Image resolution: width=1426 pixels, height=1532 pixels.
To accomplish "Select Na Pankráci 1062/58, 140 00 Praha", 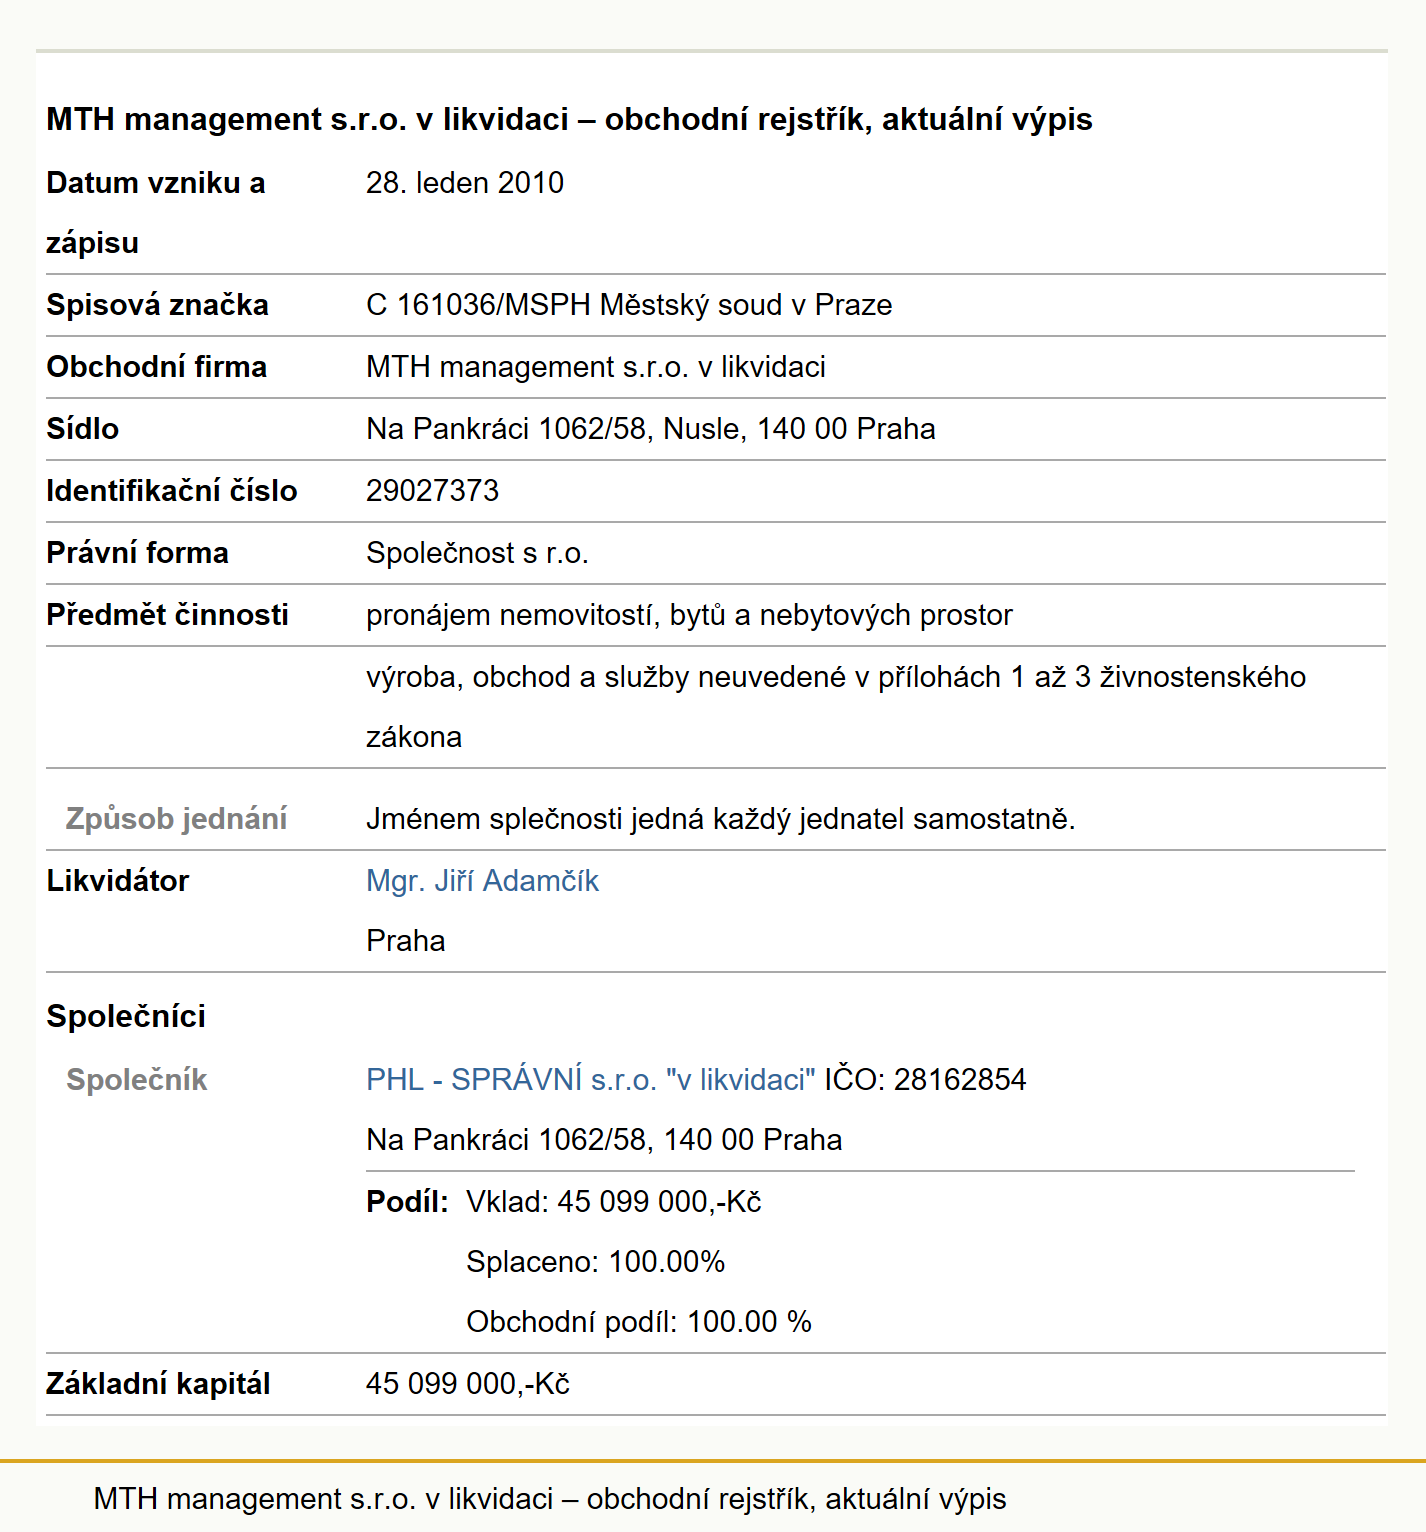I will click(604, 1140).
